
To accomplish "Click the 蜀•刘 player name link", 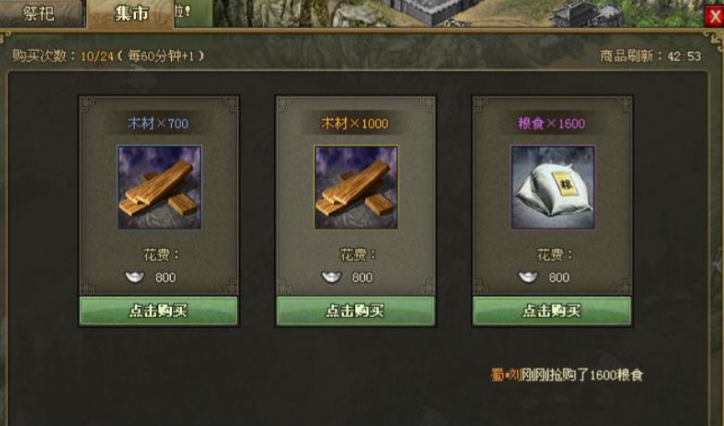I will (x=506, y=375).
